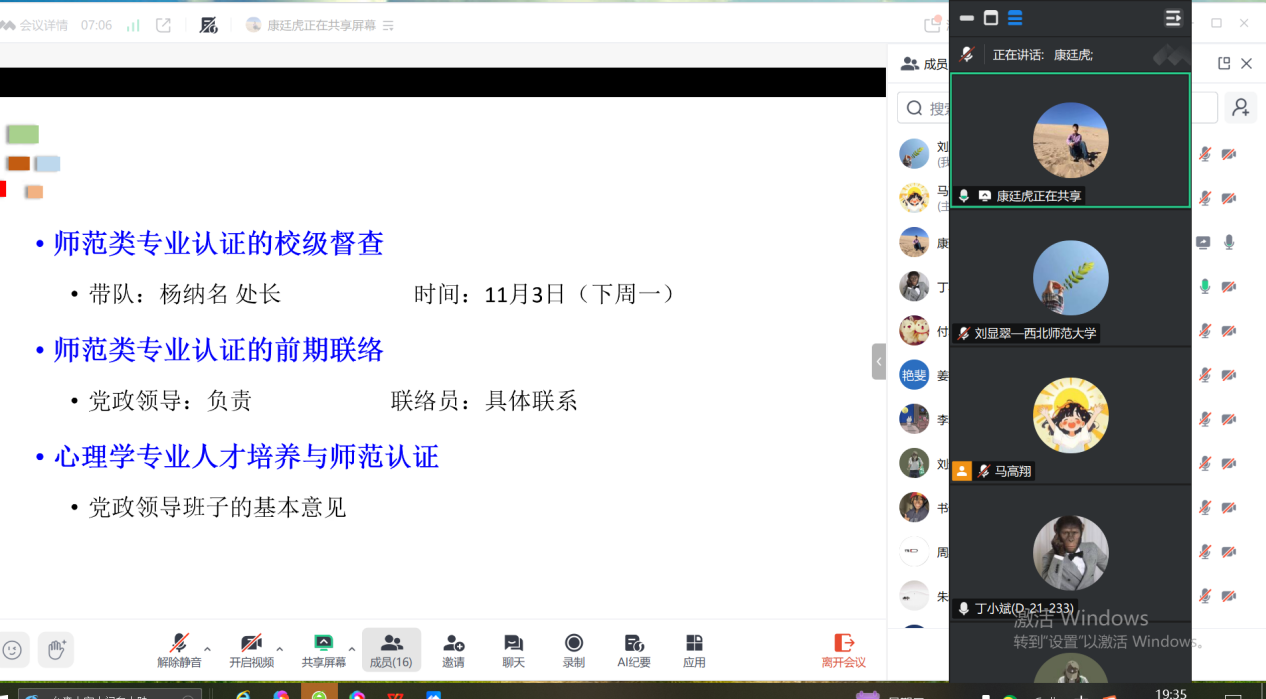The width and height of the screenshot is (1266, 699).
Task: Toggle camera for the second listed member
Action: (x=1229, y=198)
